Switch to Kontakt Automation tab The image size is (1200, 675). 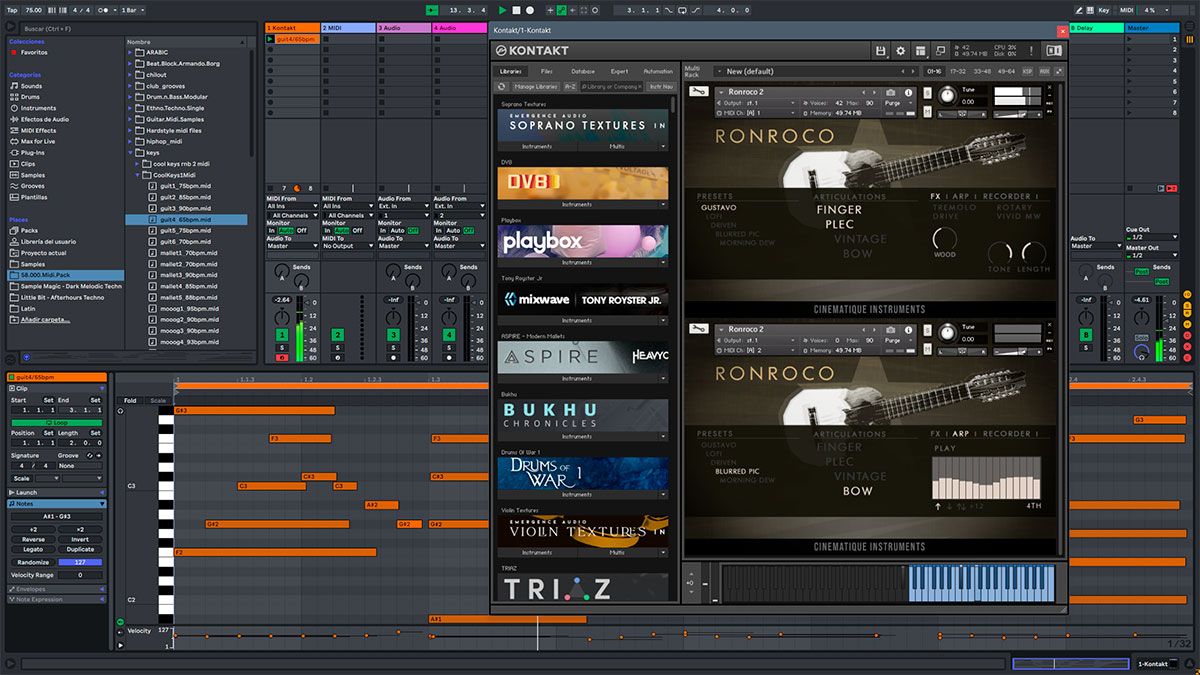tap(658, 71)
